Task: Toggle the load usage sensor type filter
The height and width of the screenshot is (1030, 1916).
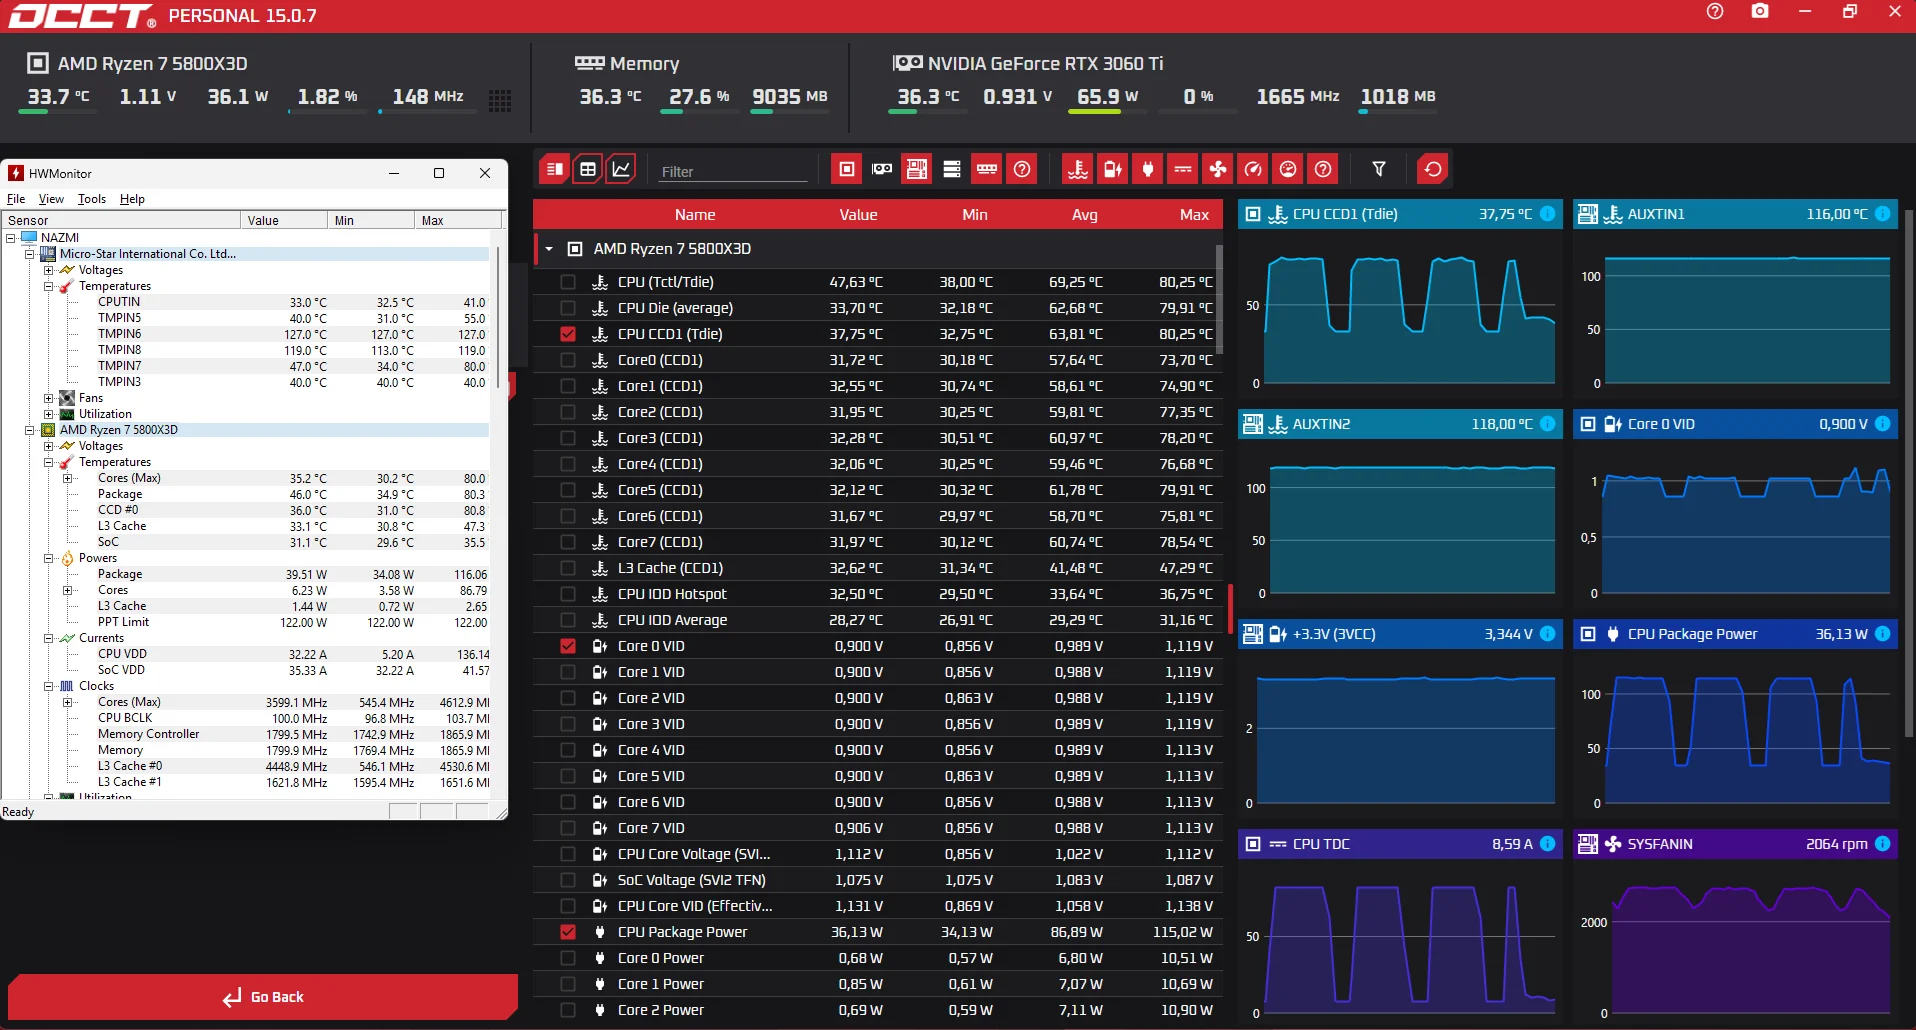Action: (x=1288, y=169)
